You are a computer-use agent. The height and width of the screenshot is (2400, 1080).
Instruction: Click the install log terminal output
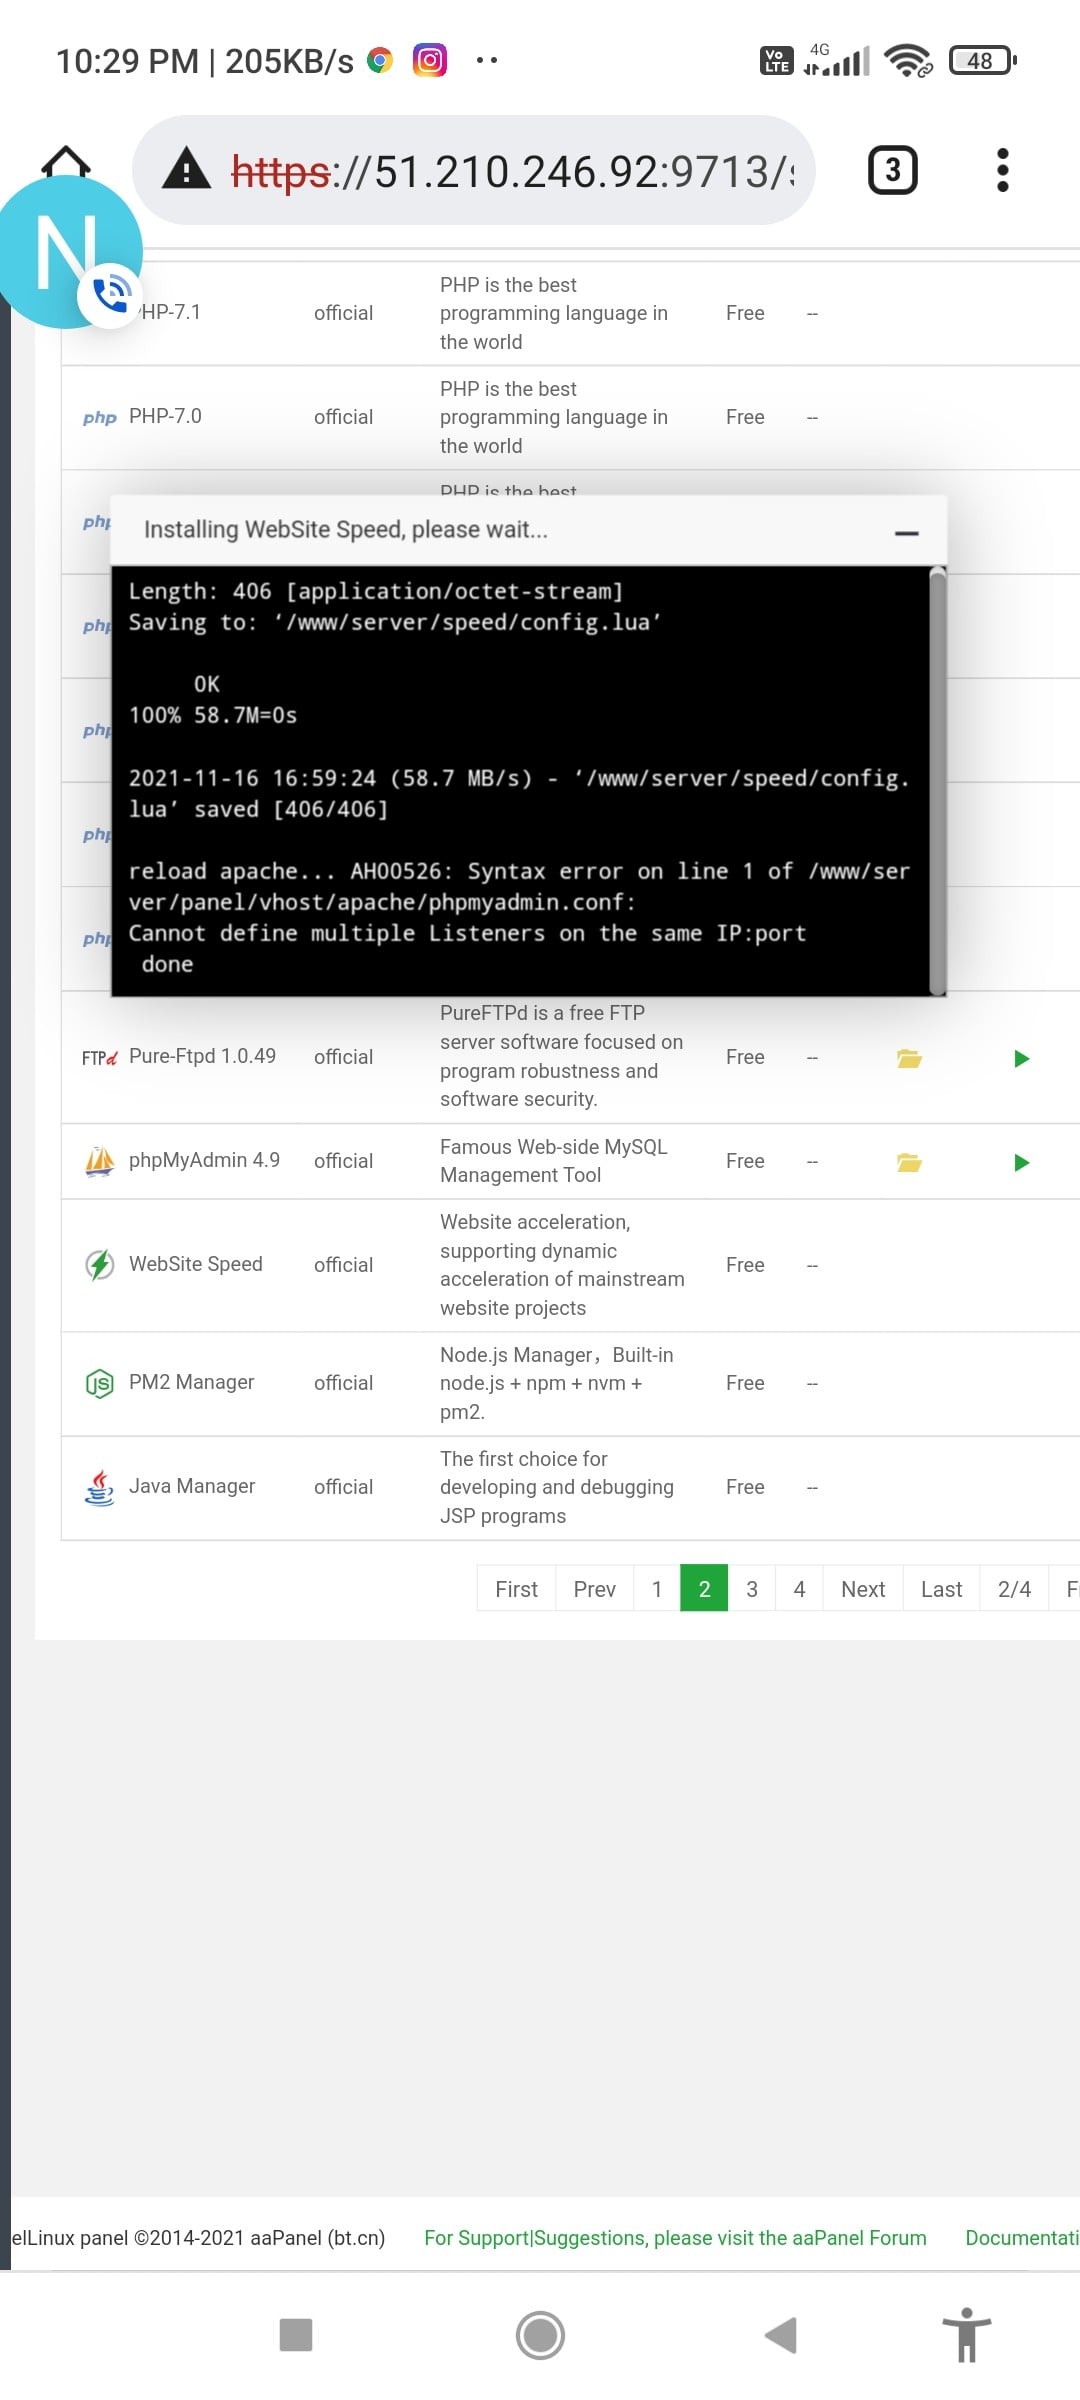coord(520,781)
